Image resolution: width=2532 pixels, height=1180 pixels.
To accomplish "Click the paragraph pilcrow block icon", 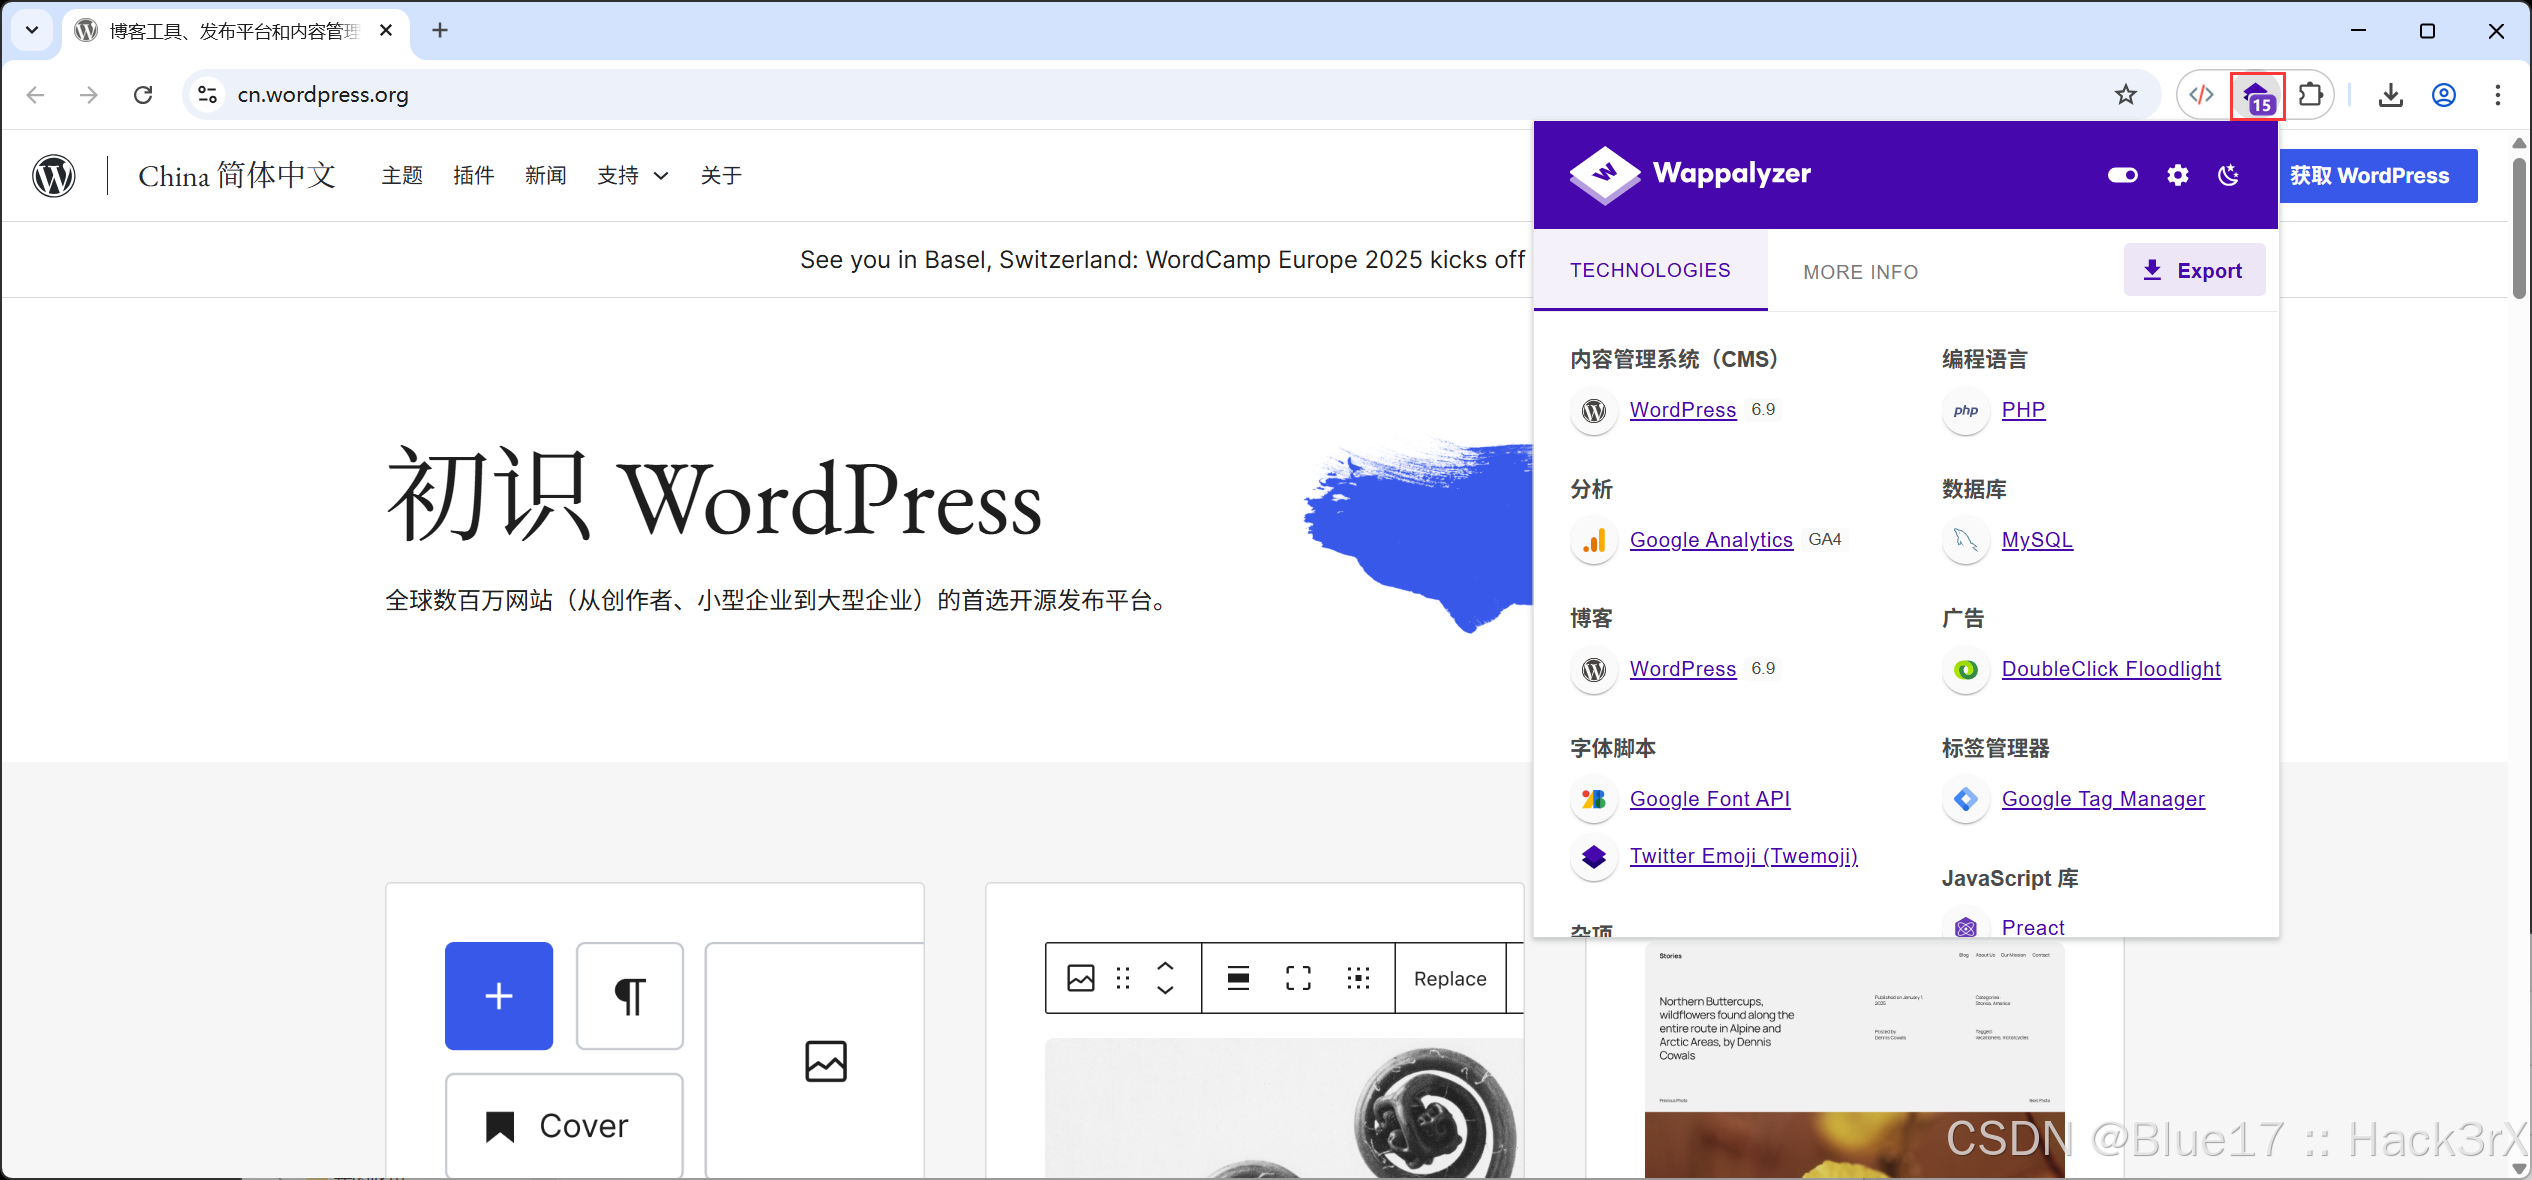I will pos(630,996).
